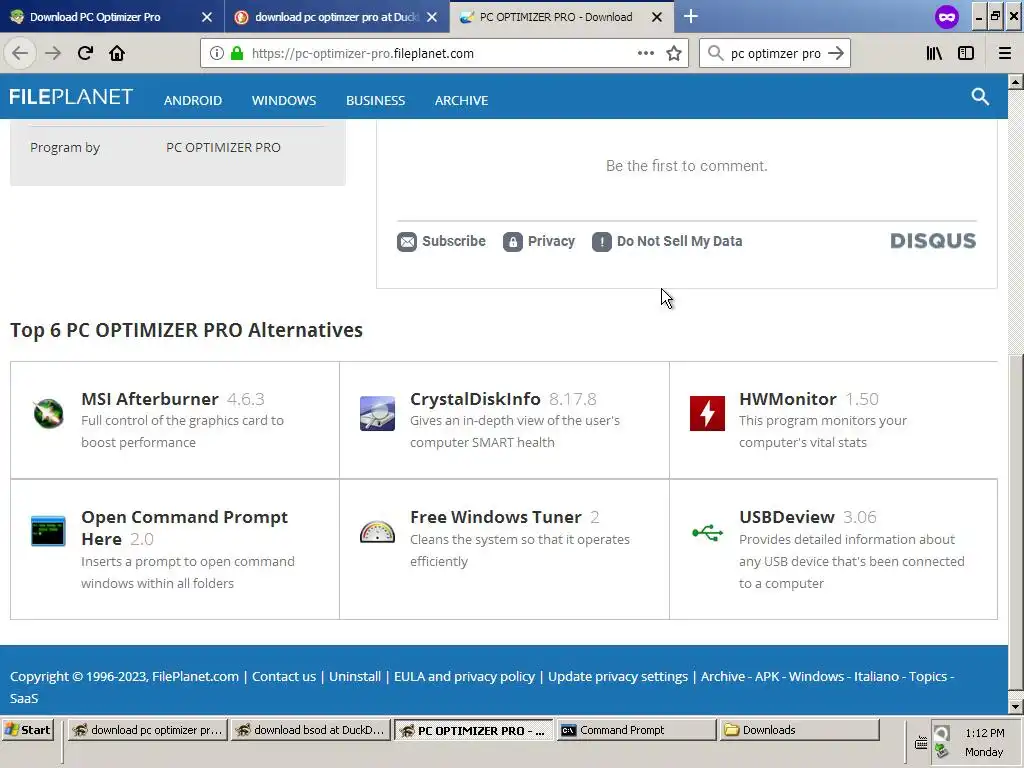Reload the current page
This screenshot has width=1024, height=768.
(x=85, y=53)
